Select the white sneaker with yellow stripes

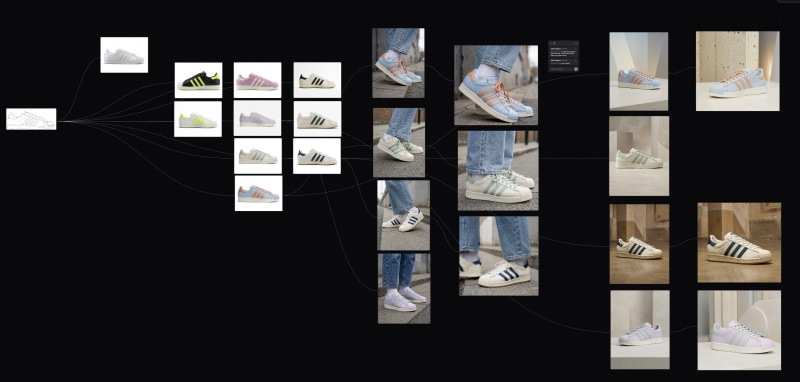197,119
